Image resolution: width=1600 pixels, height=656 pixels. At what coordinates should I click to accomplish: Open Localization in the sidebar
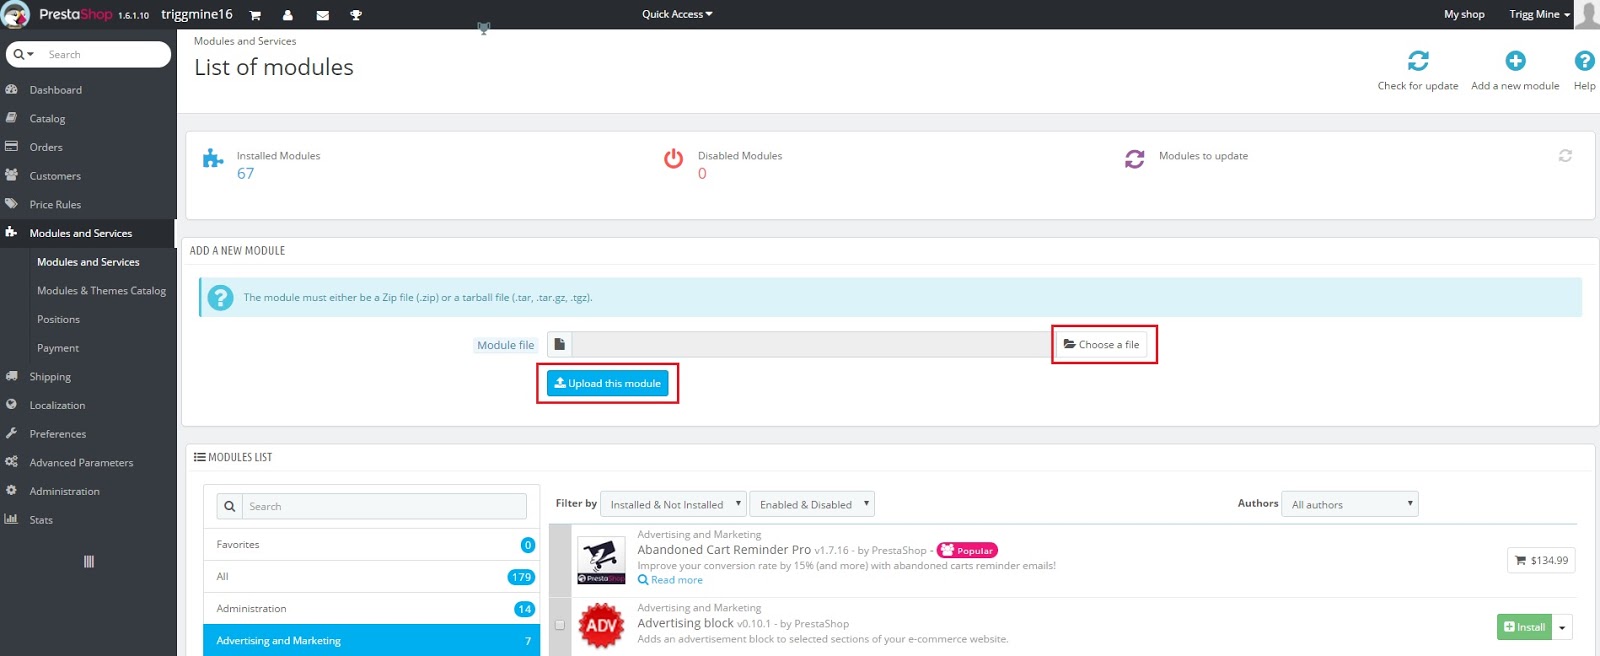57,406
